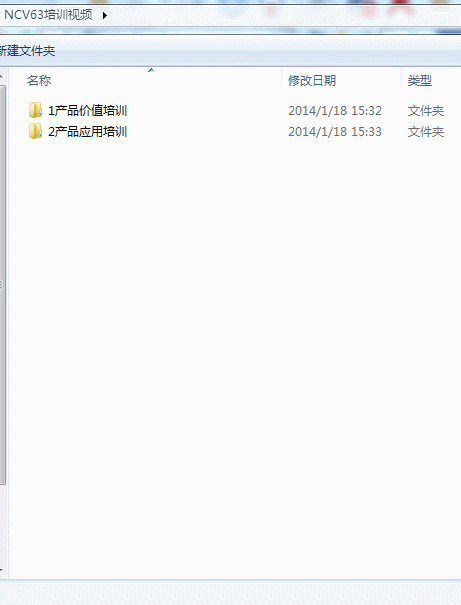Click the 新建文件夹 toolbar button

27,51
